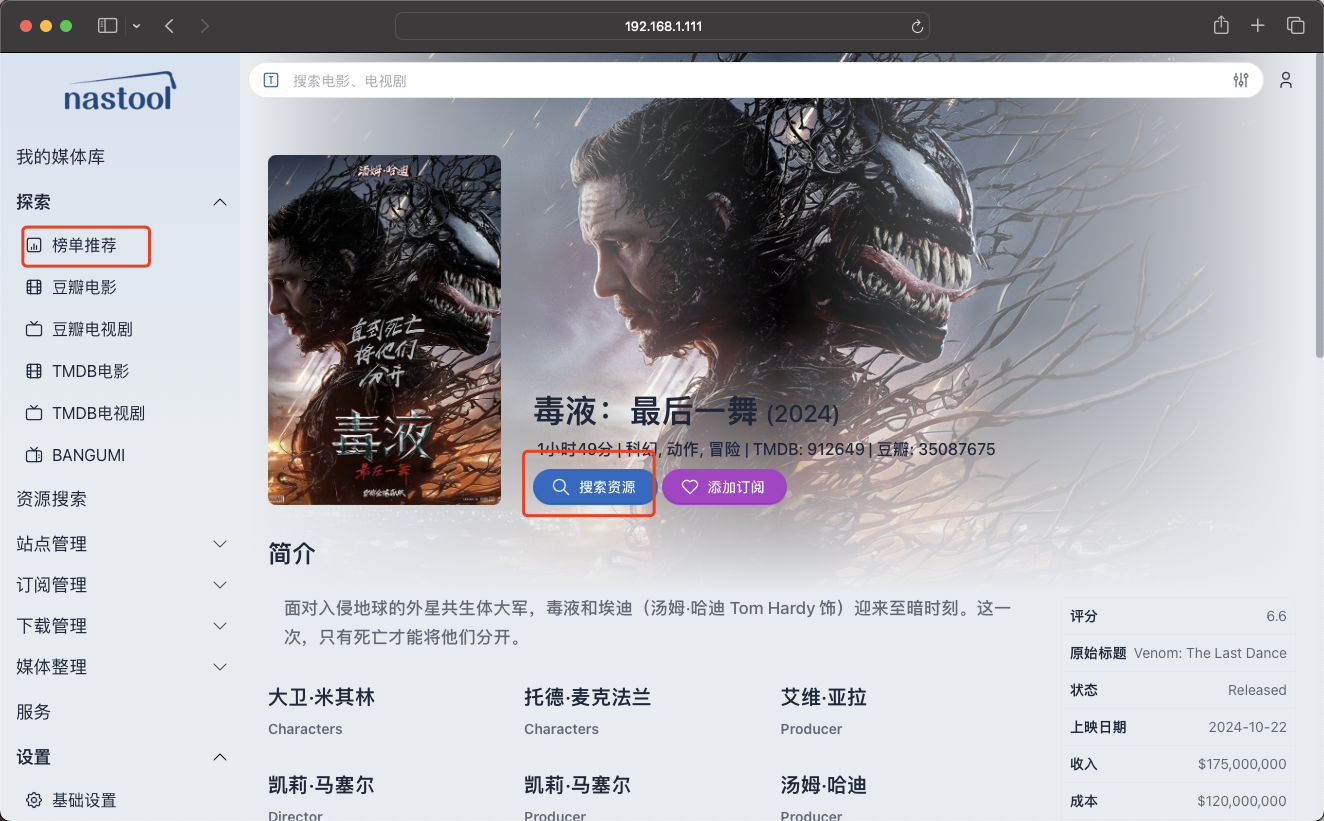This screenshot has height=821, width=1324.
Task: Expand the 站点管理 section
Action: pos(221,544)
